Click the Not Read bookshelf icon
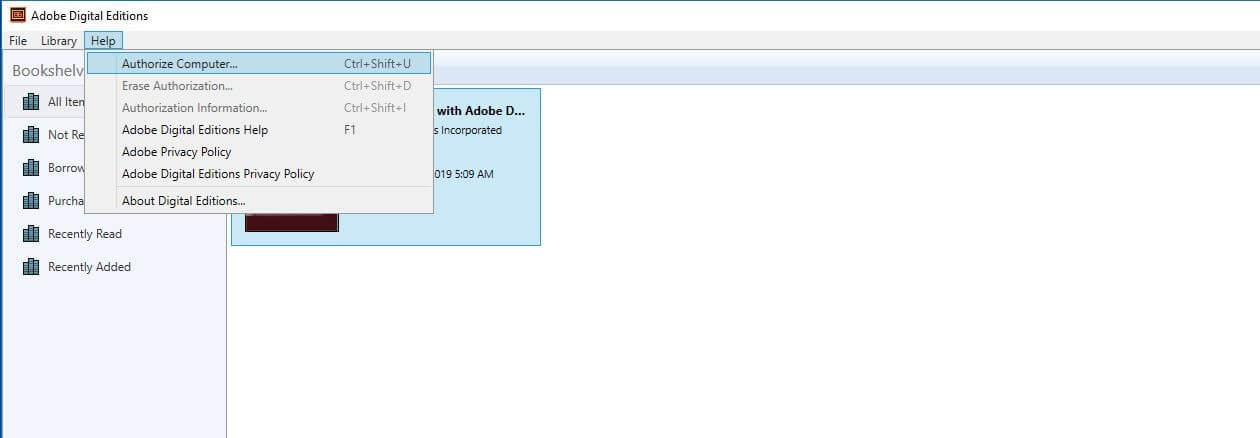The height and width of the screenshot is (438, 1260). 31,135
